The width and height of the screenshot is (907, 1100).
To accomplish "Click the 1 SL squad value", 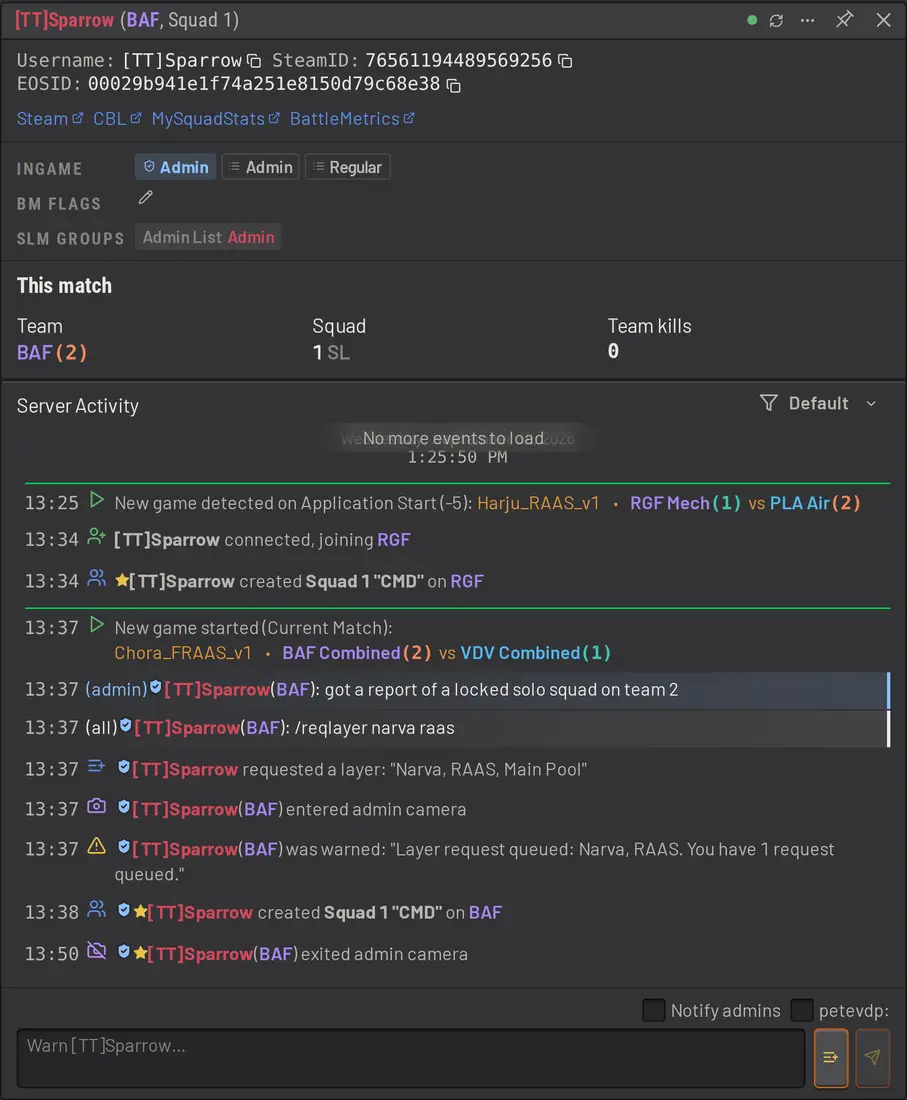I will (x=330, y=352).
